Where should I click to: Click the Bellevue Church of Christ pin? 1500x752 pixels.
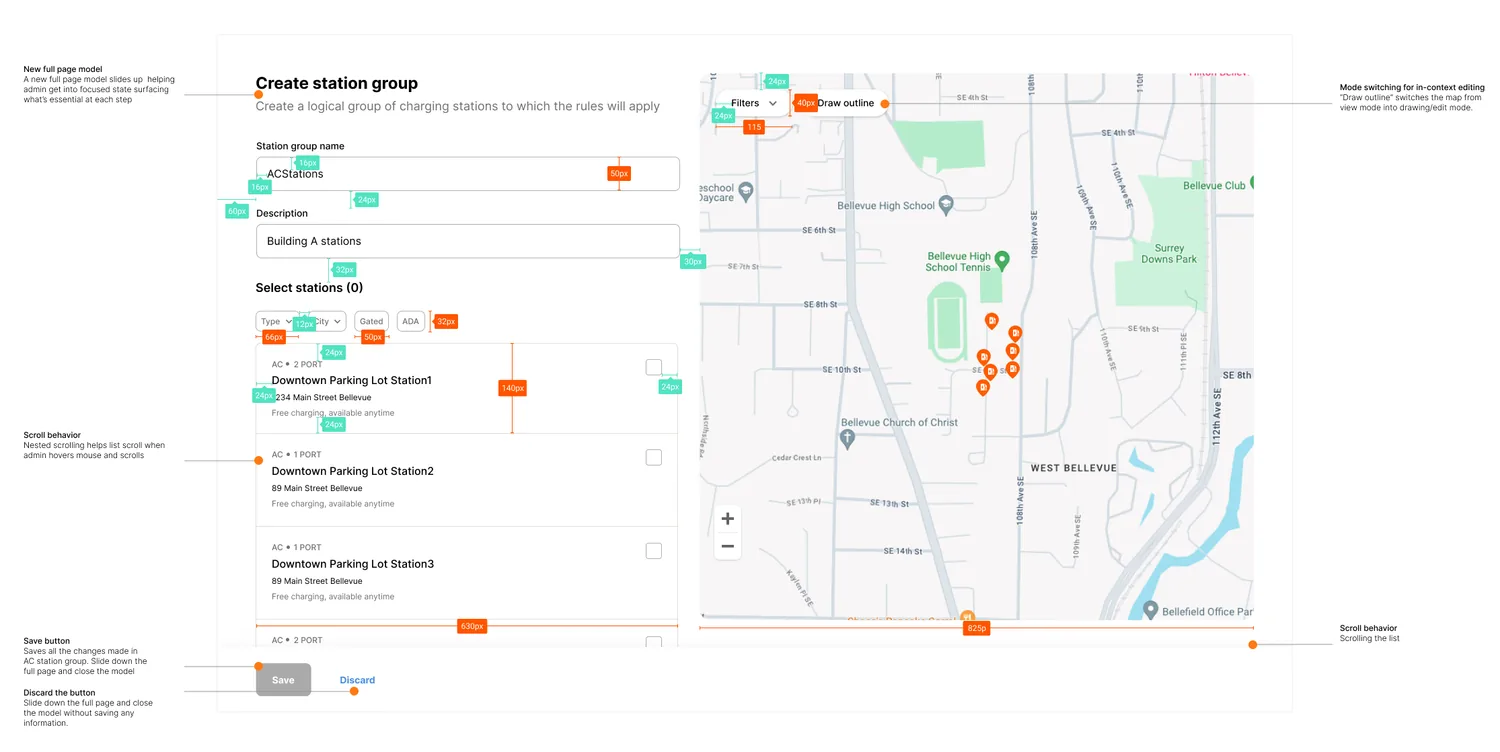(847, 438)
